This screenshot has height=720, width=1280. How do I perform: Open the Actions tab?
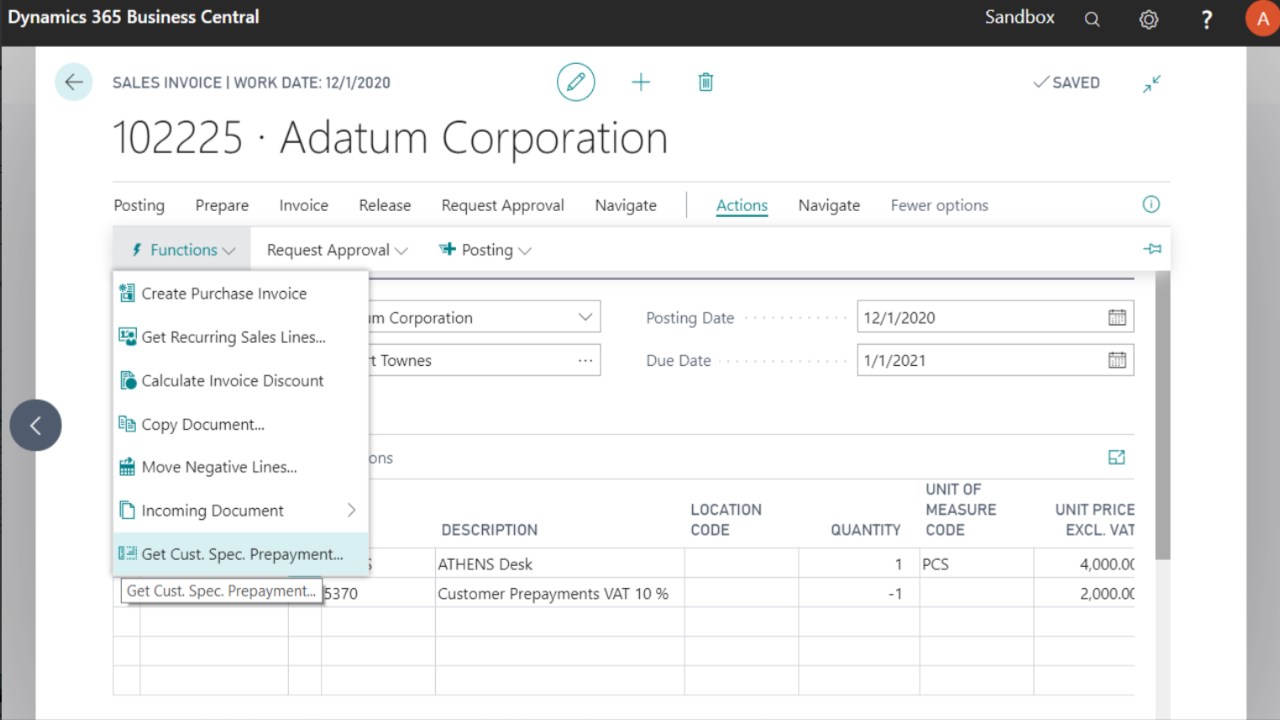[742, 205]
